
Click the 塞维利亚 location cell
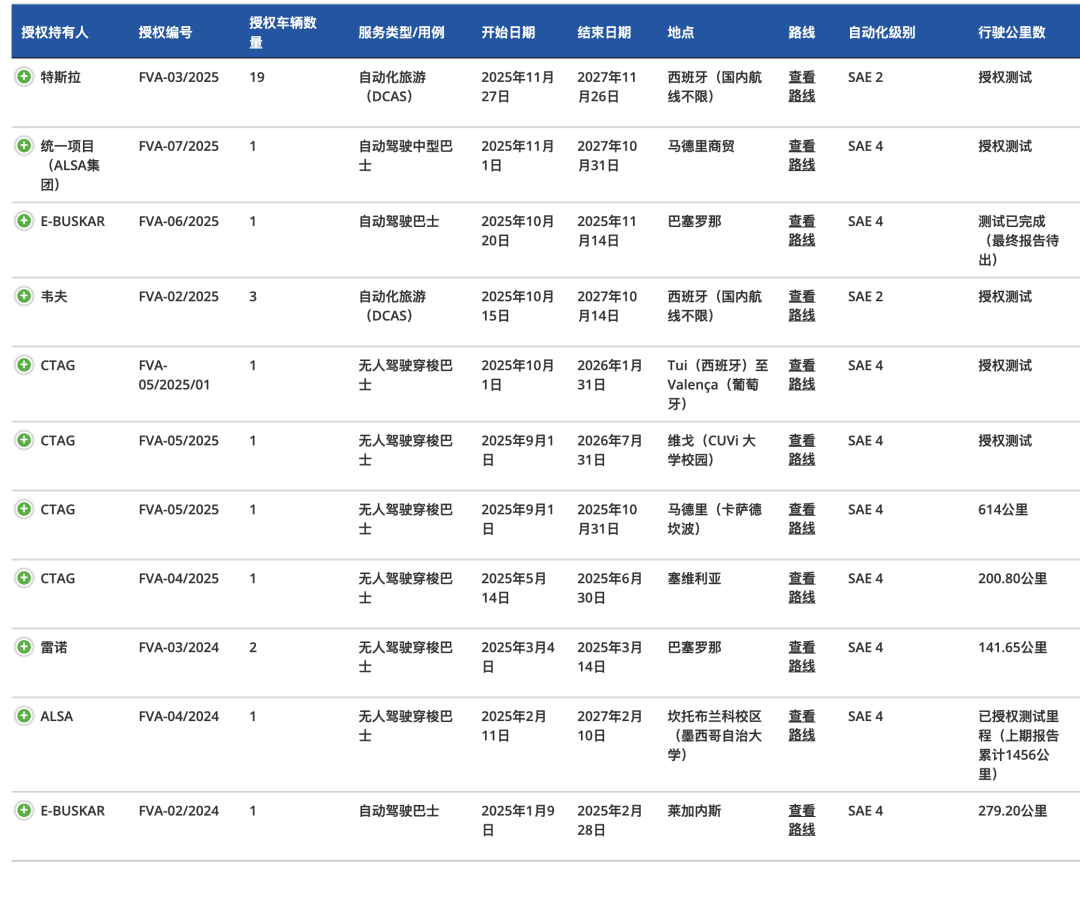tap(694, 578)
